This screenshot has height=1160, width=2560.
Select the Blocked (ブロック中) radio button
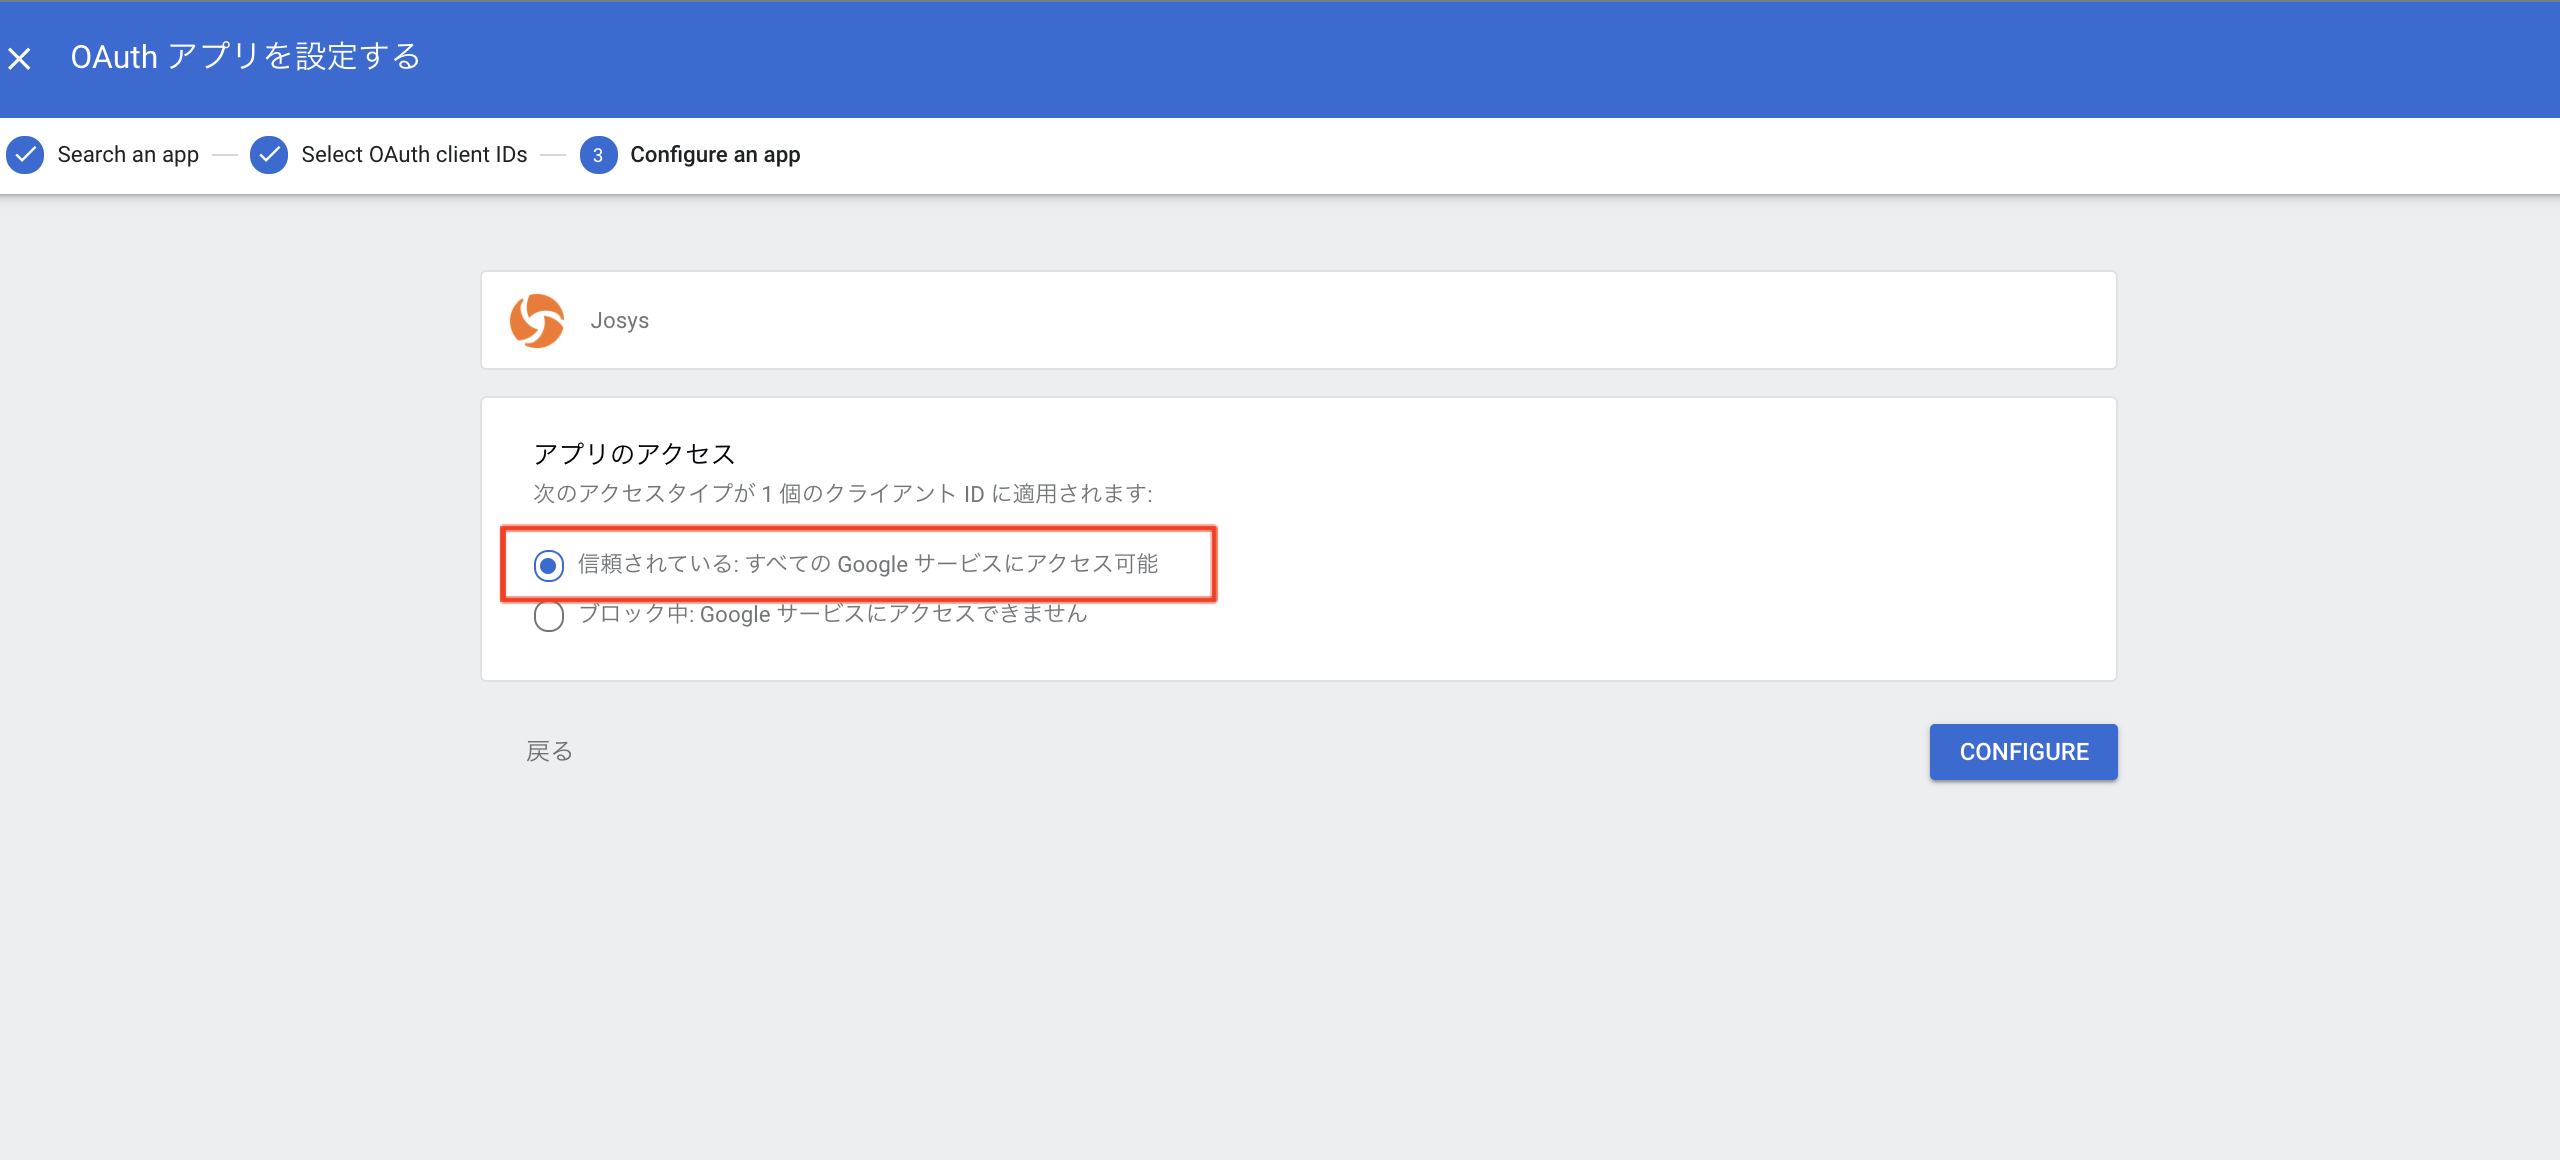[x=549, y=616]
